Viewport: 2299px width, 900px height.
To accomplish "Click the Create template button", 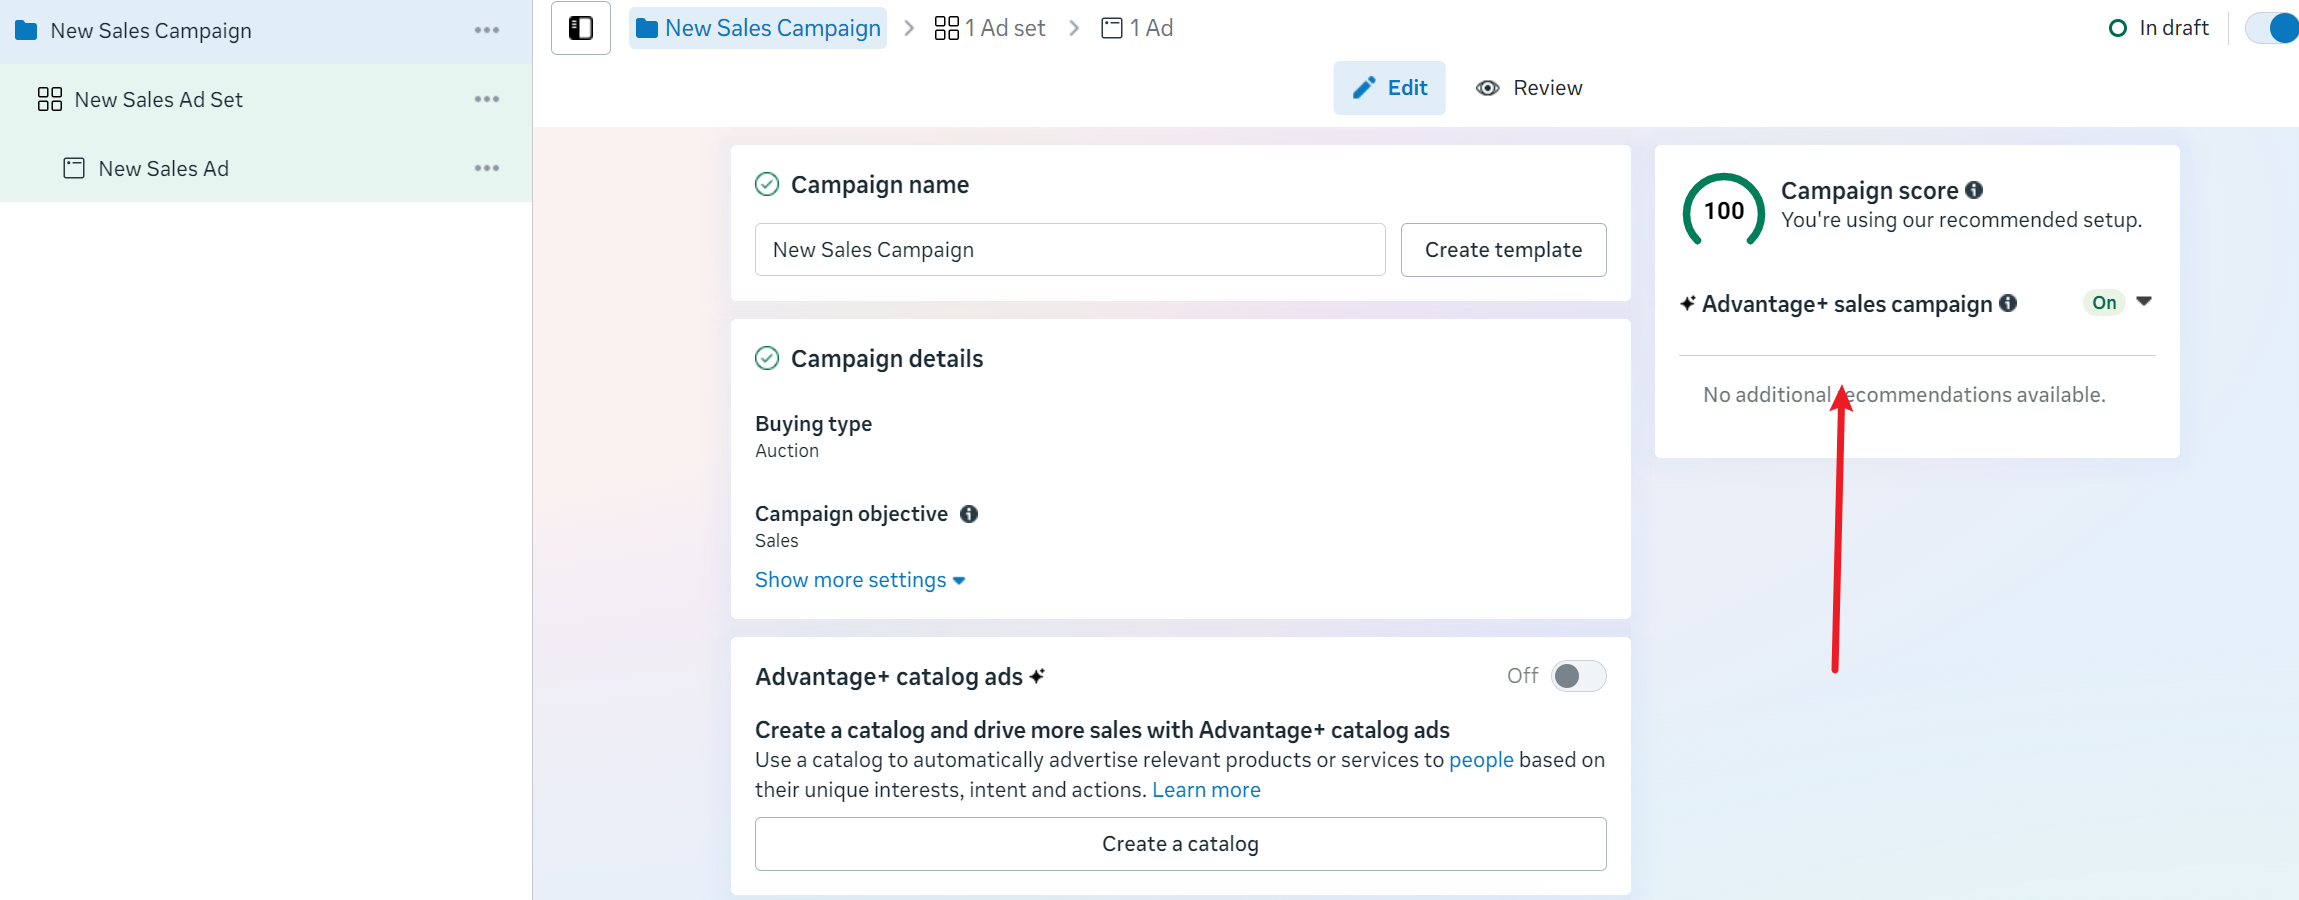I will 1503,250.
